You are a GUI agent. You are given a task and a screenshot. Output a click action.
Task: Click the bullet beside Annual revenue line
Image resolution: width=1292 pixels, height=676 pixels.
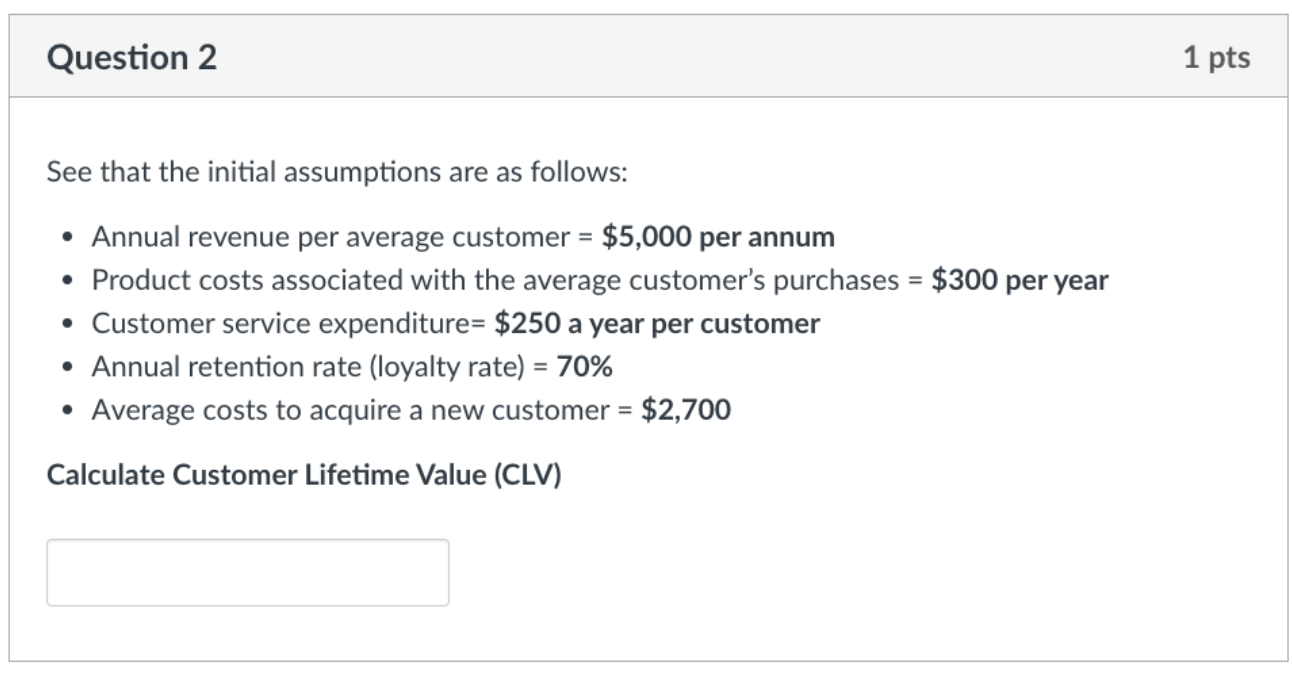tap(66, 239)
